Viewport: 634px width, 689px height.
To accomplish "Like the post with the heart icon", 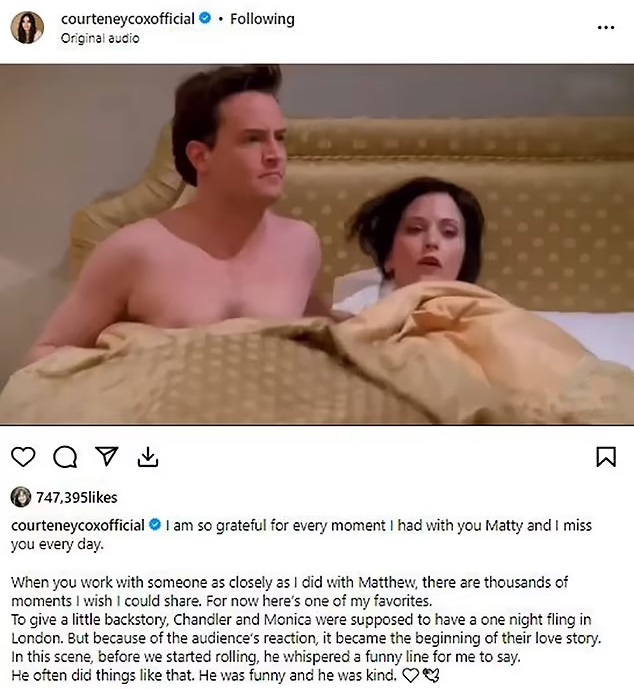I will [23, 457].
